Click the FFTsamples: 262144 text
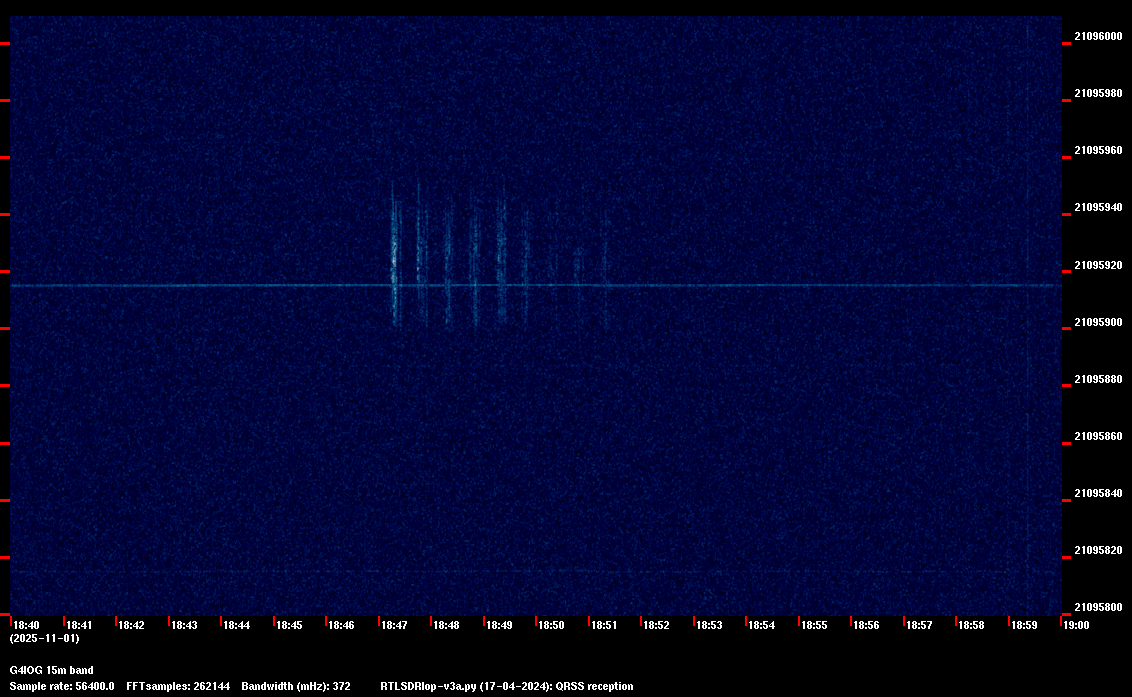The width and height of the screenshot is (1132, 697). point(178,687)
